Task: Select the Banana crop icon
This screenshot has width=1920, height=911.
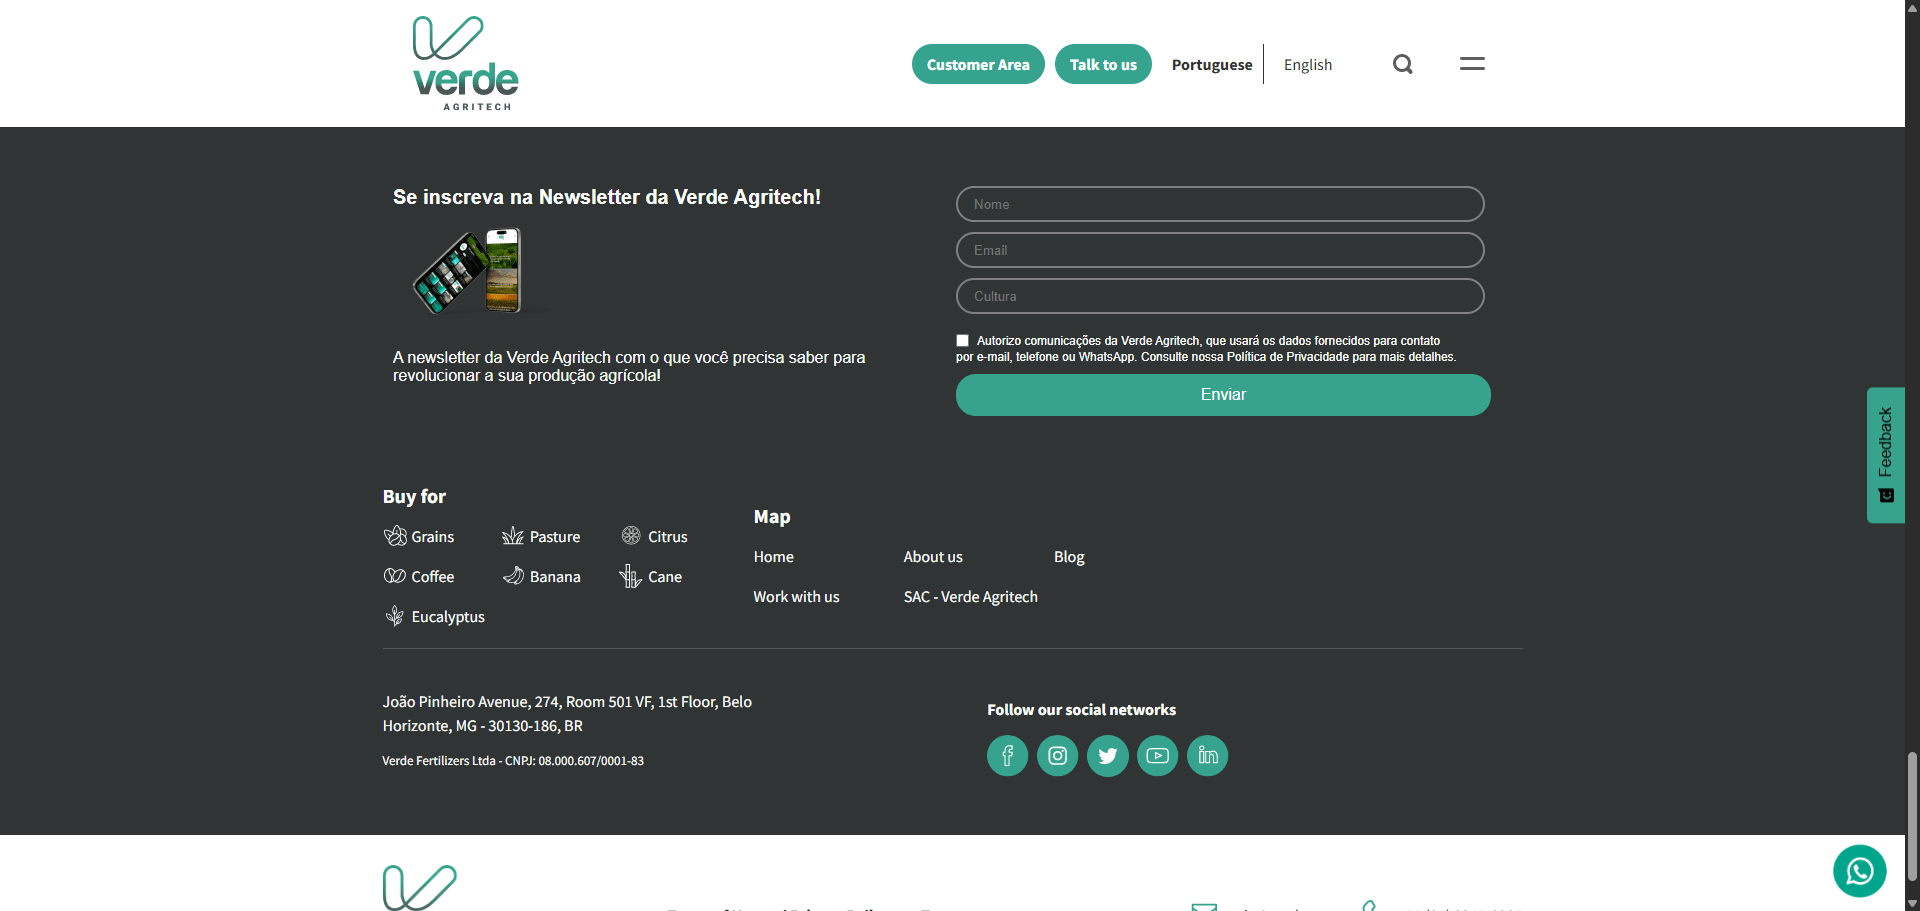Action: (x=514, y=576)
